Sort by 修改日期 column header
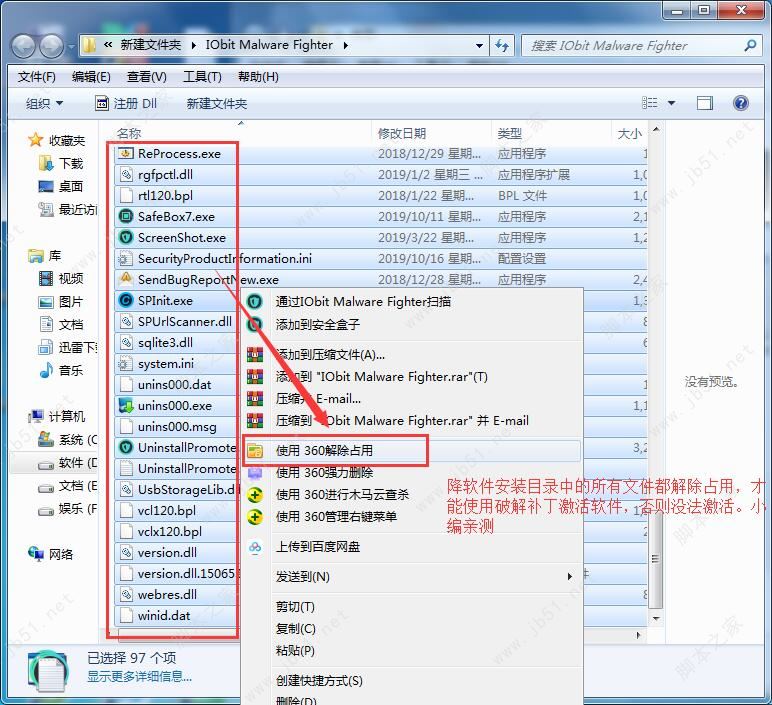 point(431,133)
